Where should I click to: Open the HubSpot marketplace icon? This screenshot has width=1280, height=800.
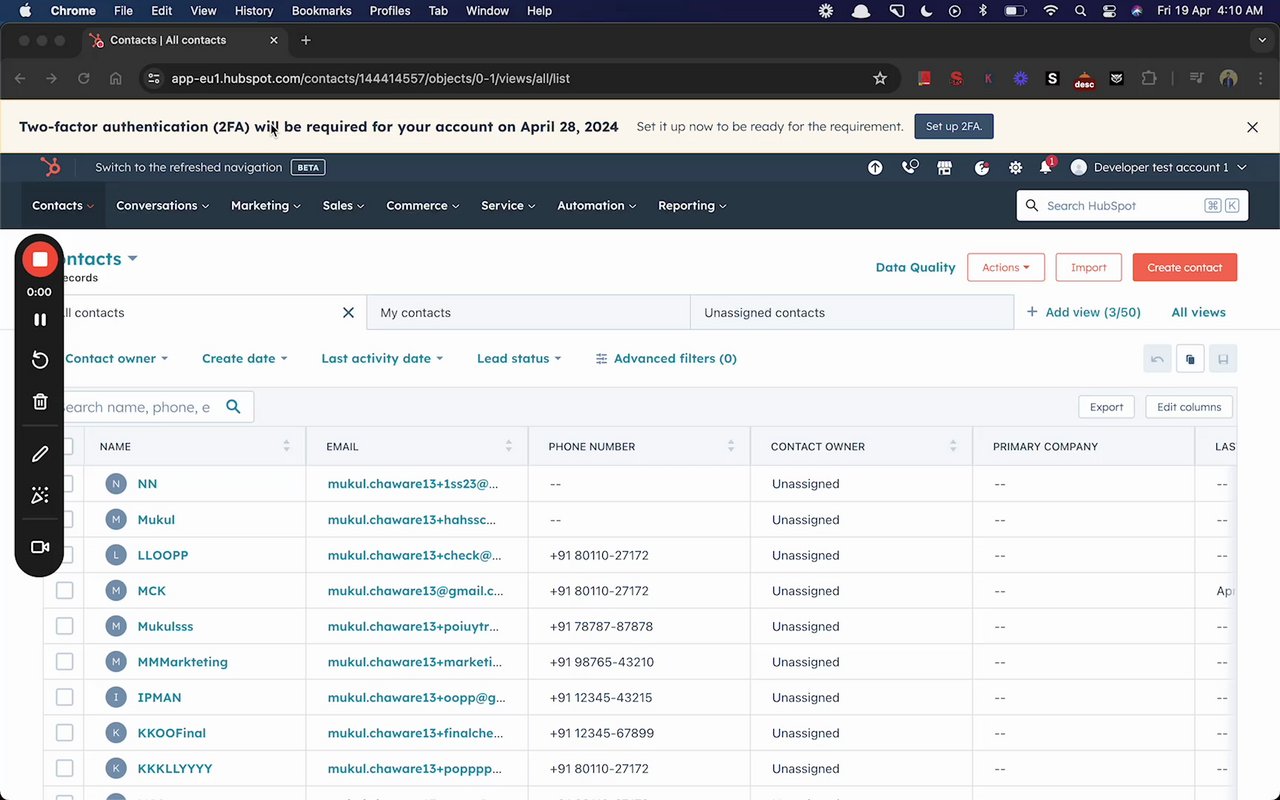[944, 168]
